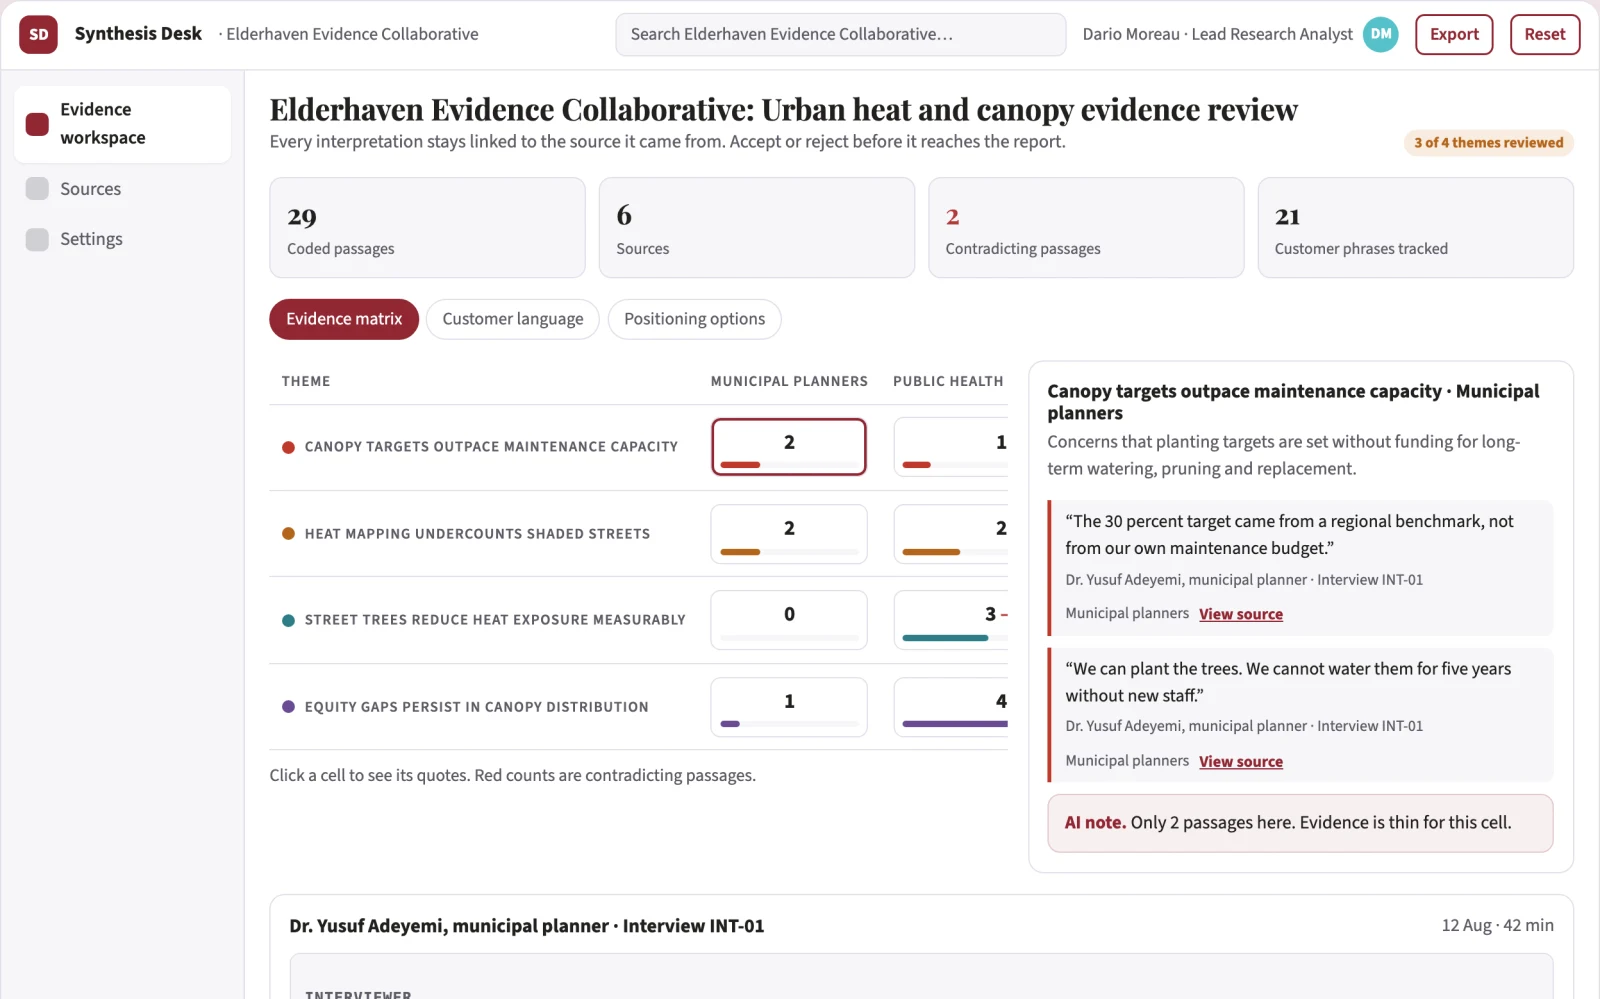This screenshot has width=1600, height=999.
Task: Switch to Customer language tab
Action: click(x=513, y=319)
